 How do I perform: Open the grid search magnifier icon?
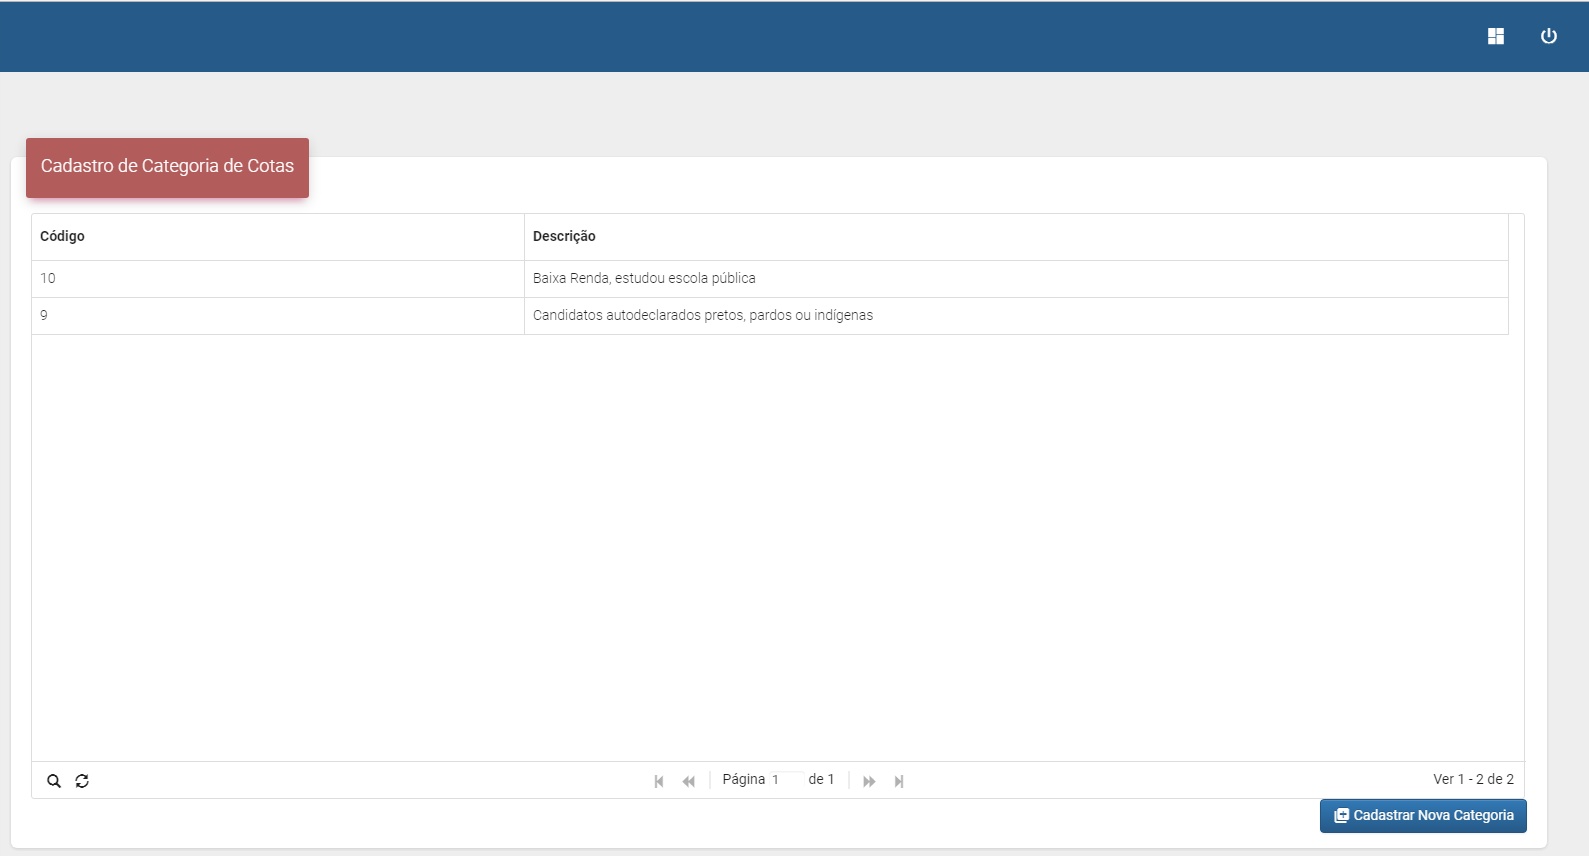pyautogui.click(x=54, y=781)
